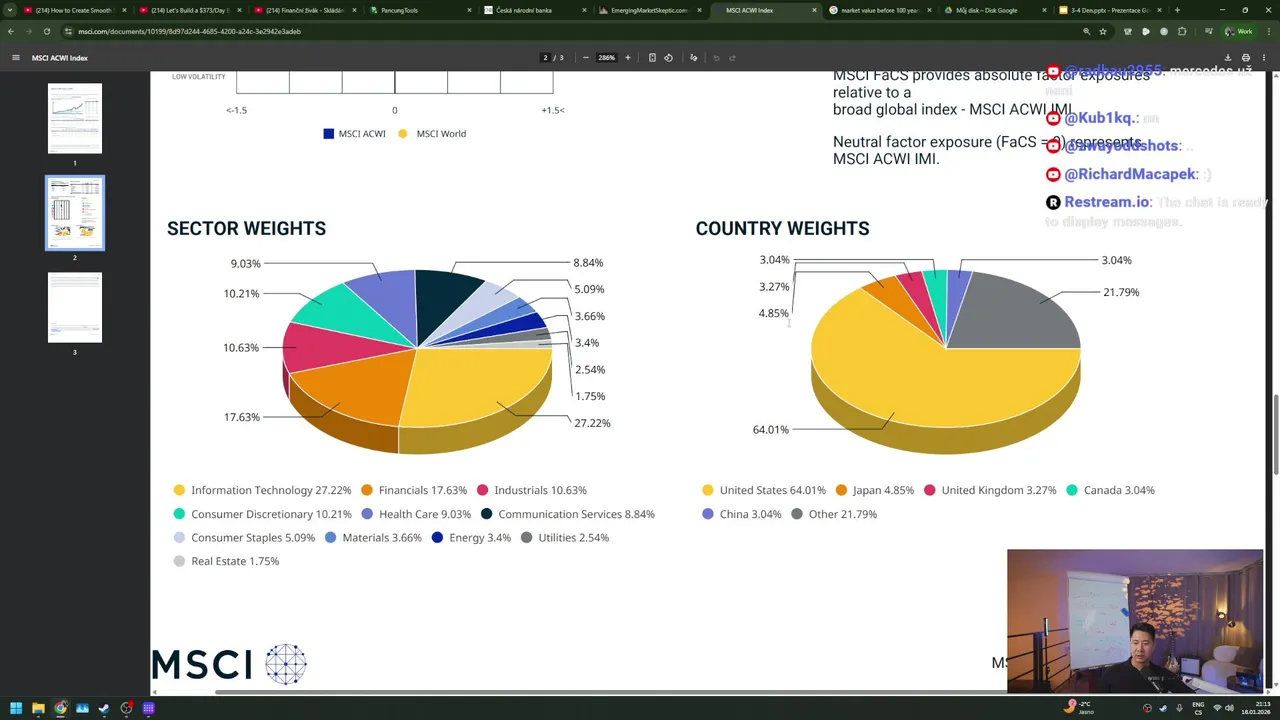This screenshot has height=720, width=1280.
Task: Open the annotation draw tool
Action: pyautogui.click(x=693, y=58)
